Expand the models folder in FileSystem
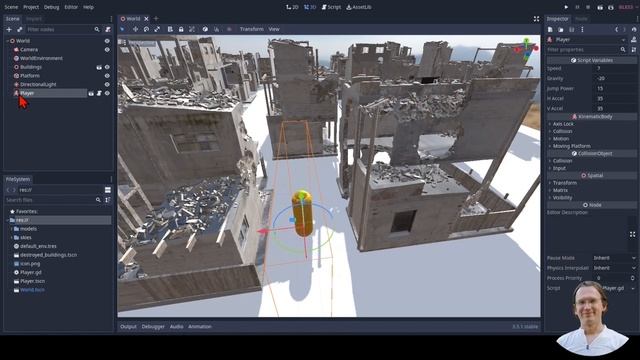This screenshot has height=360, width=640. (11, 229)
